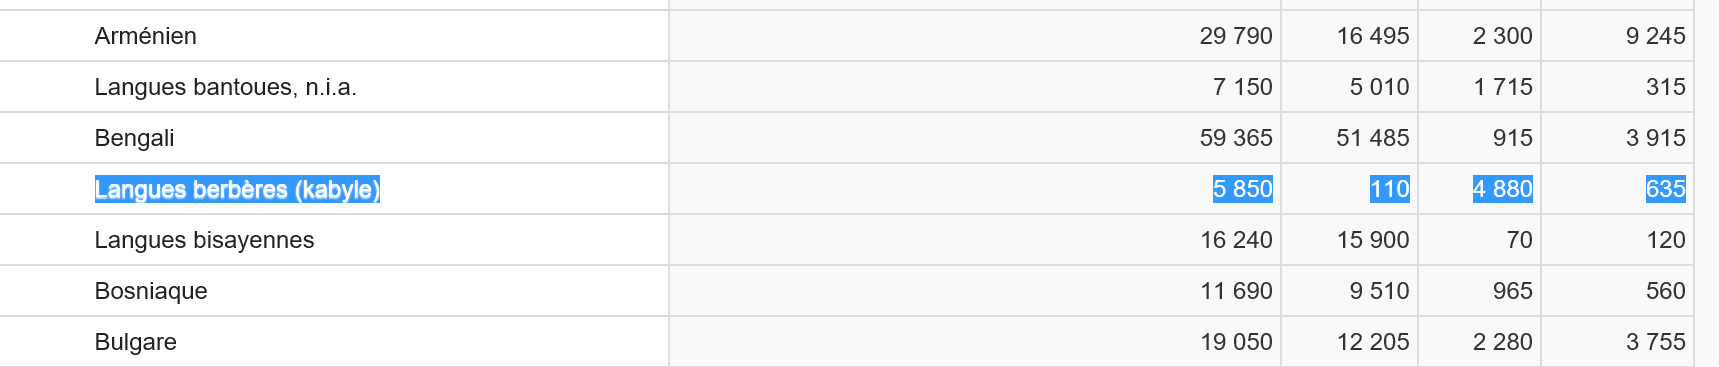The height and width of the screenshot is (367, 1719).
Task: Click the 29 790 value for Arménien
Action: click(1236, 36)
